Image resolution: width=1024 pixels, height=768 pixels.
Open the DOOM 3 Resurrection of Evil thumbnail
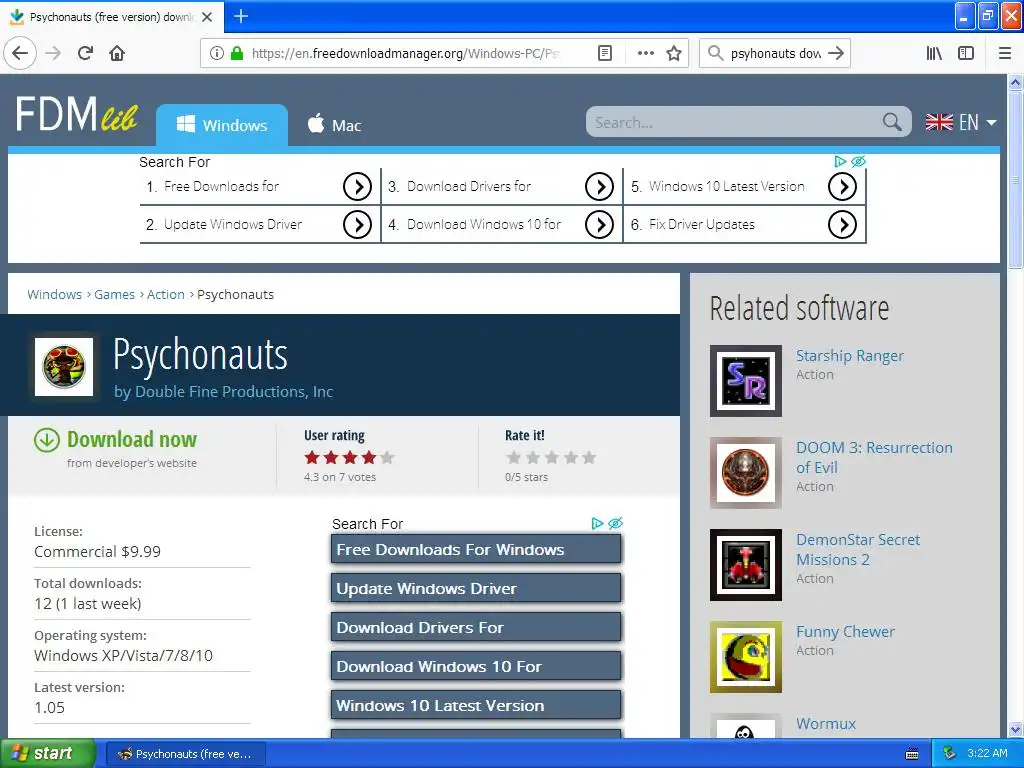click(746, 473)
